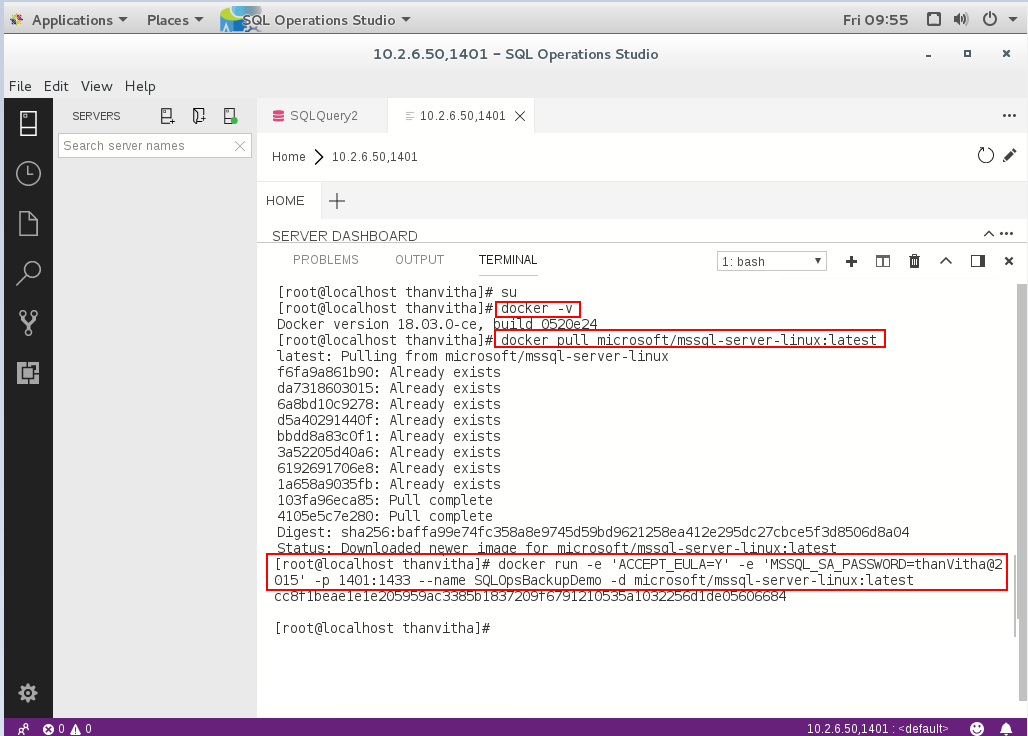Click the 10.2.6.50,1401 breadcrumb
This screenshot has width=1028, height=736.
374,157
